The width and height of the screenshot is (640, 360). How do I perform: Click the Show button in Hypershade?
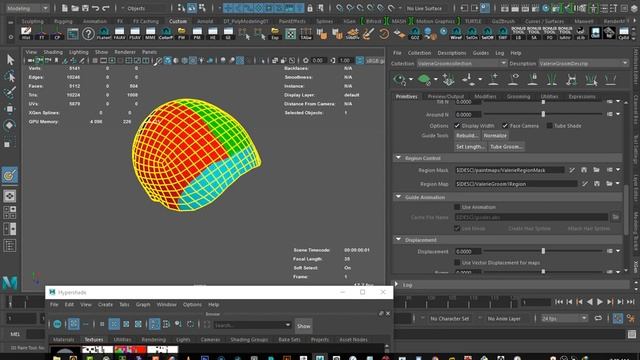(x=304, y=326)
